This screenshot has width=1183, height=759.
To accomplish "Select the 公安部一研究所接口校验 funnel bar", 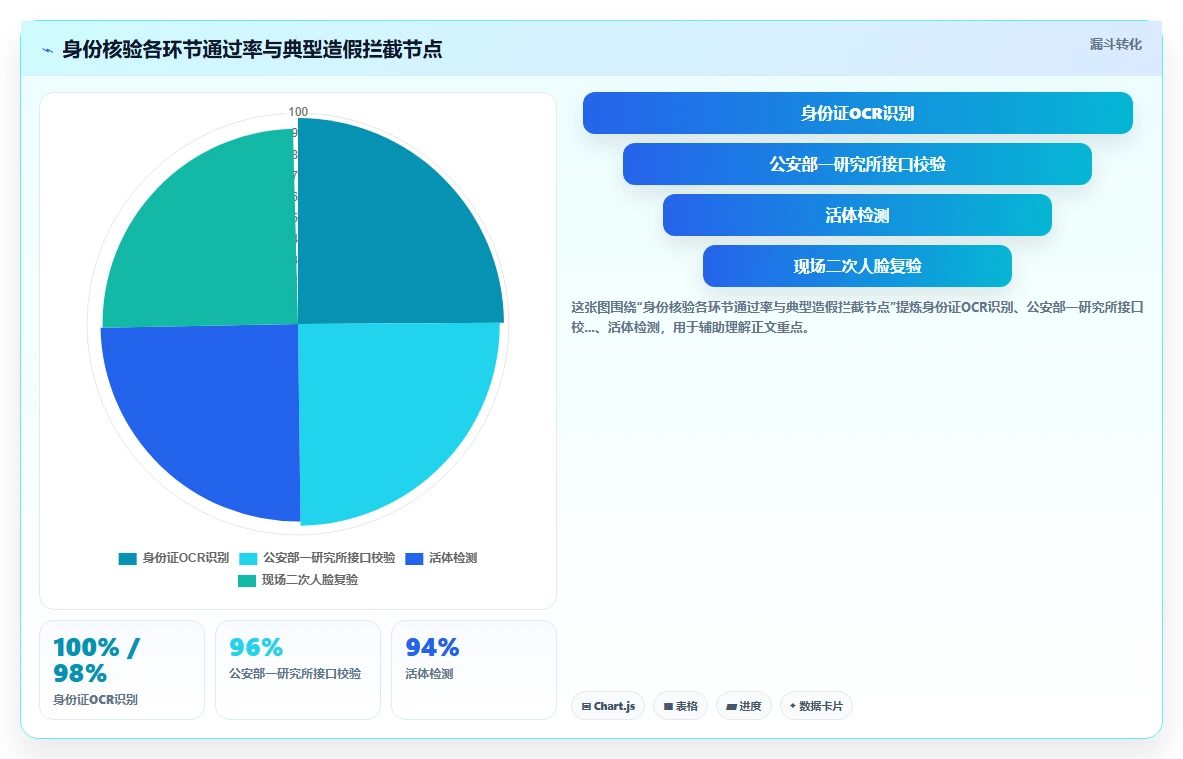I will (857, 164).
